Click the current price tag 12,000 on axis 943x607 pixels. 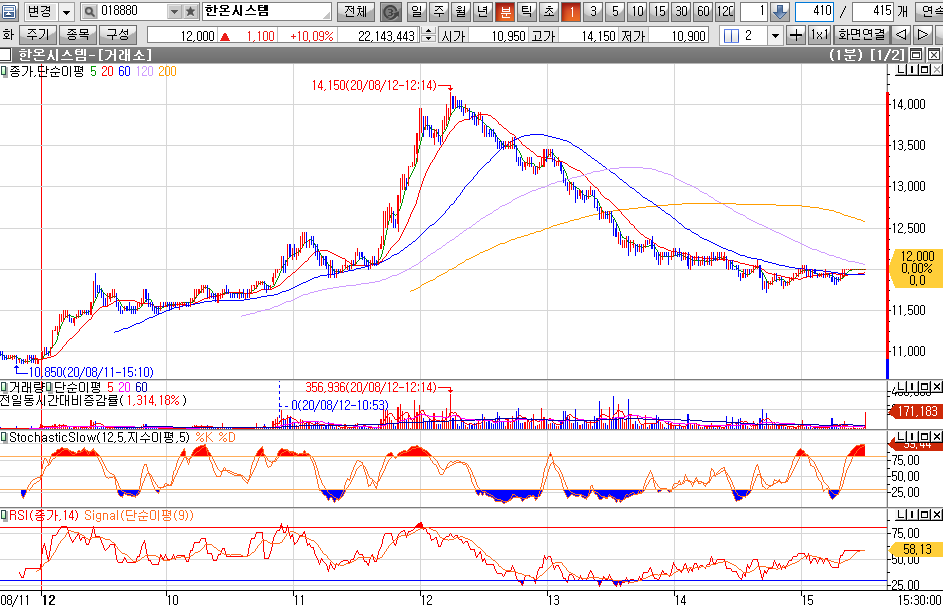917,268
